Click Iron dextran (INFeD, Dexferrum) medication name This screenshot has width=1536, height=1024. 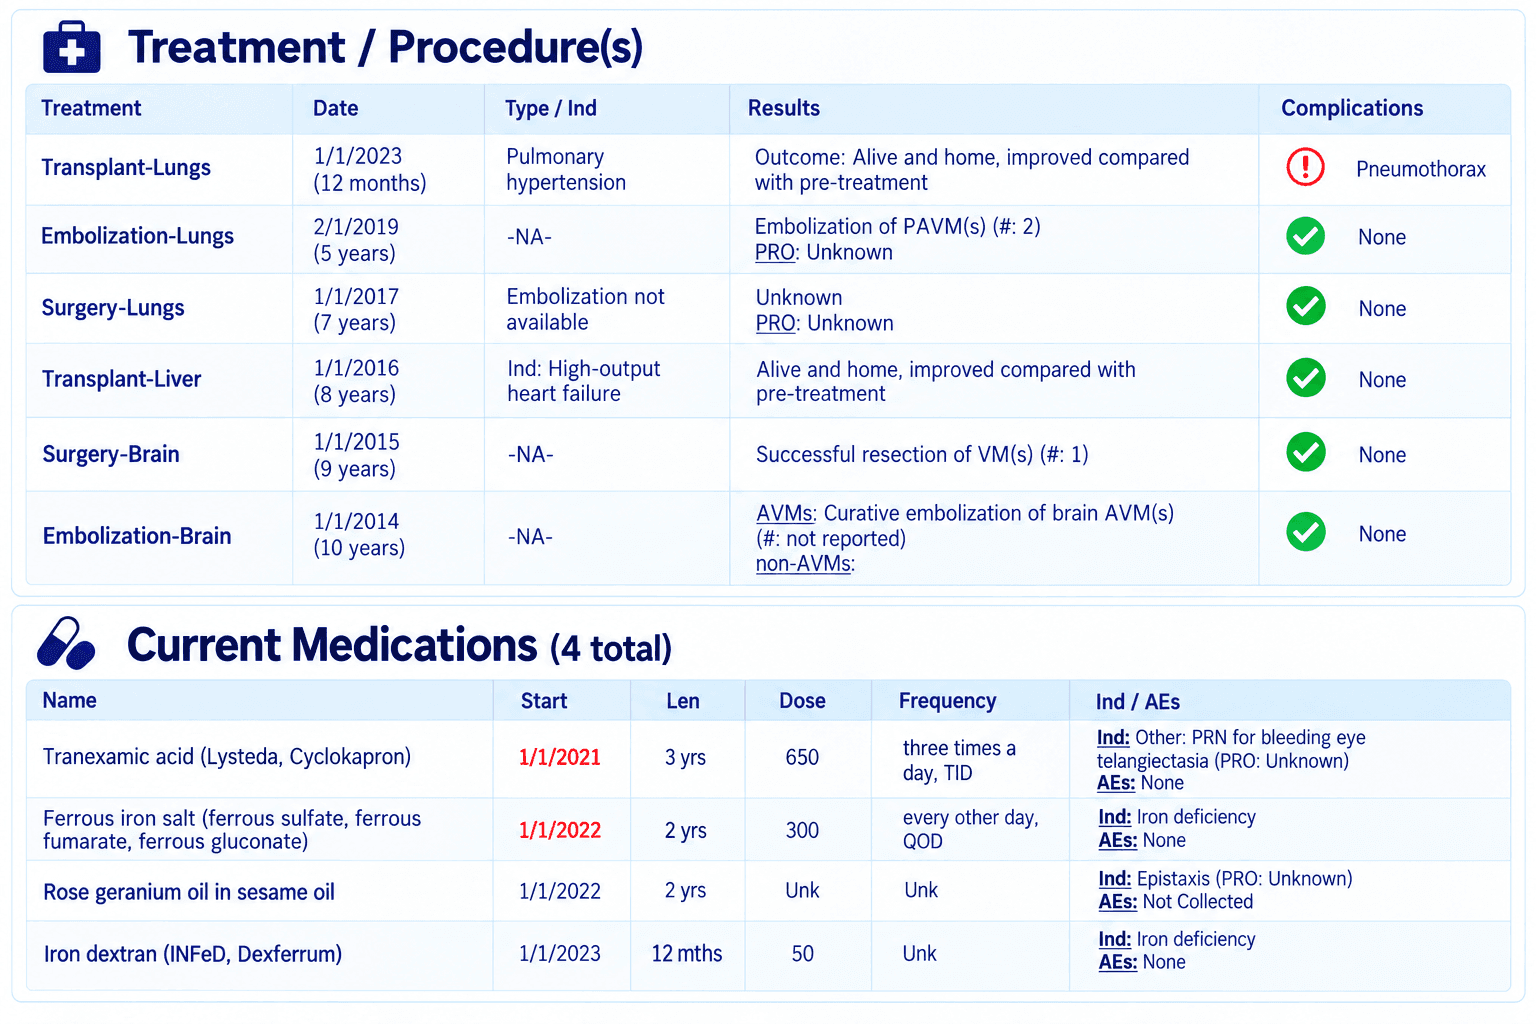click(193, 954)
